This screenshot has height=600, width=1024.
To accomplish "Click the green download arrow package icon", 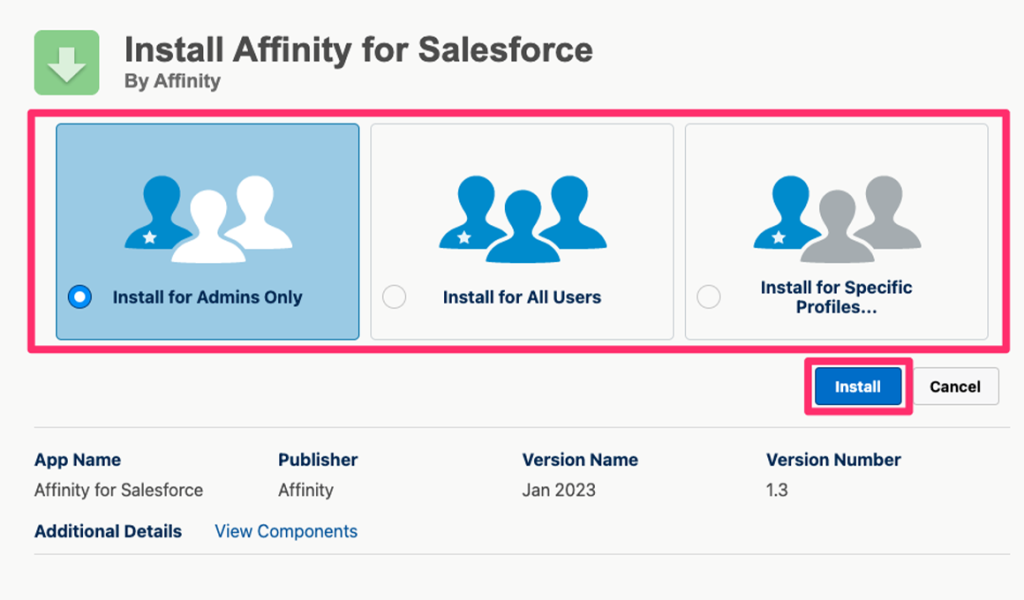I will 67,63.
